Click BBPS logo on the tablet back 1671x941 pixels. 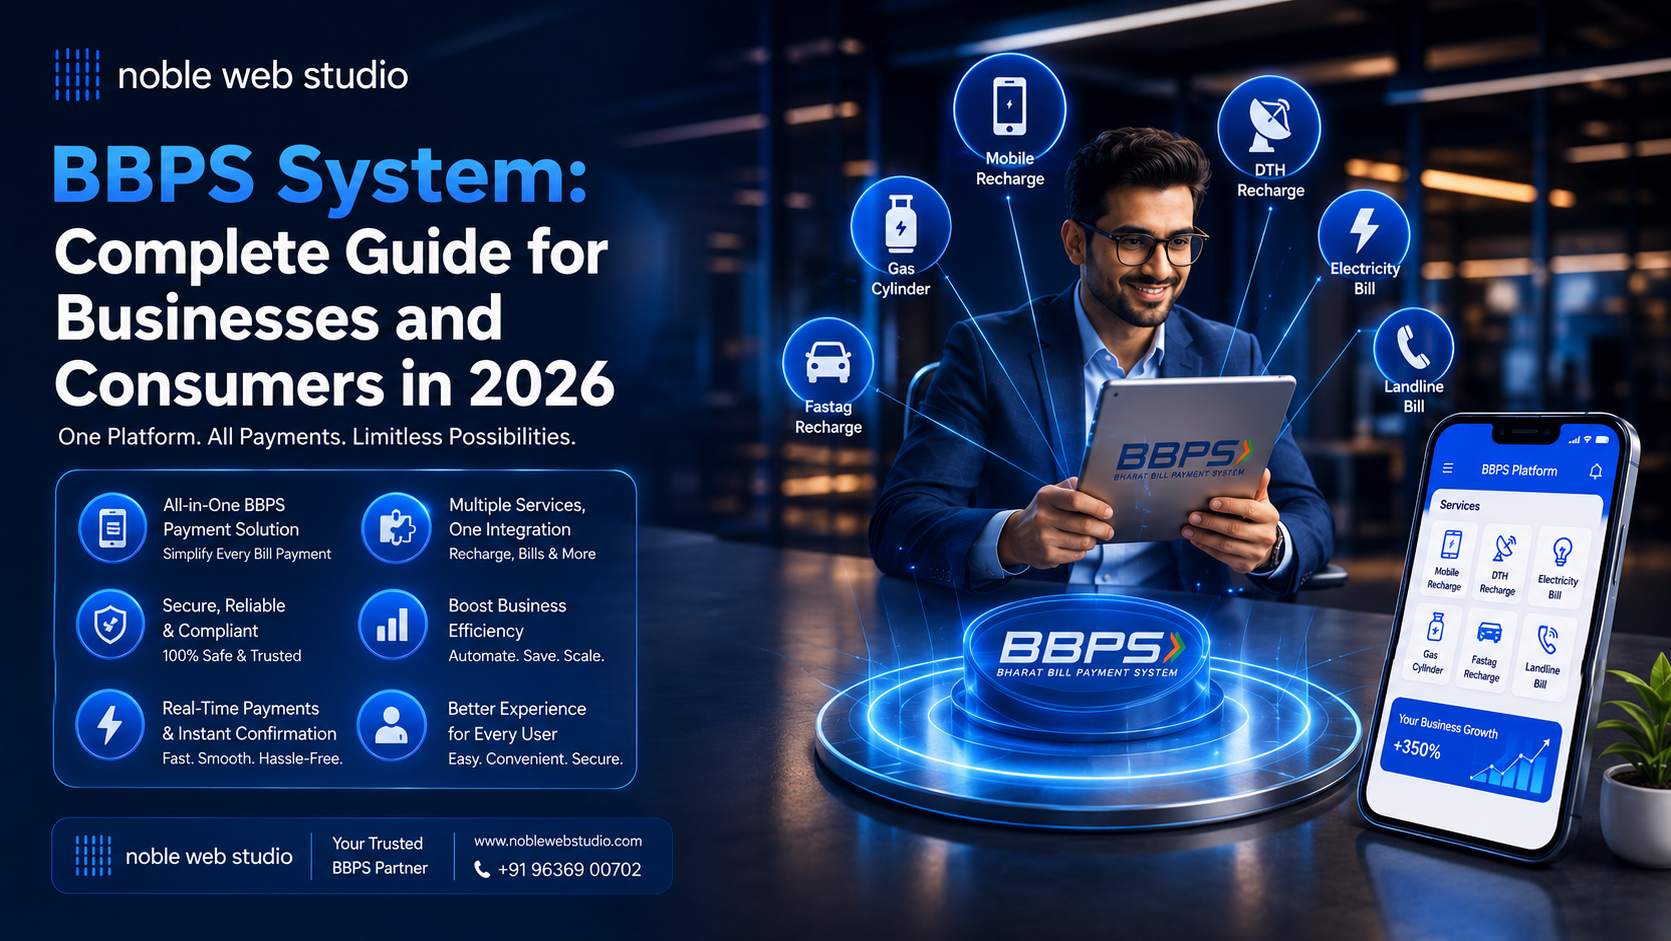coord(1182,460)
